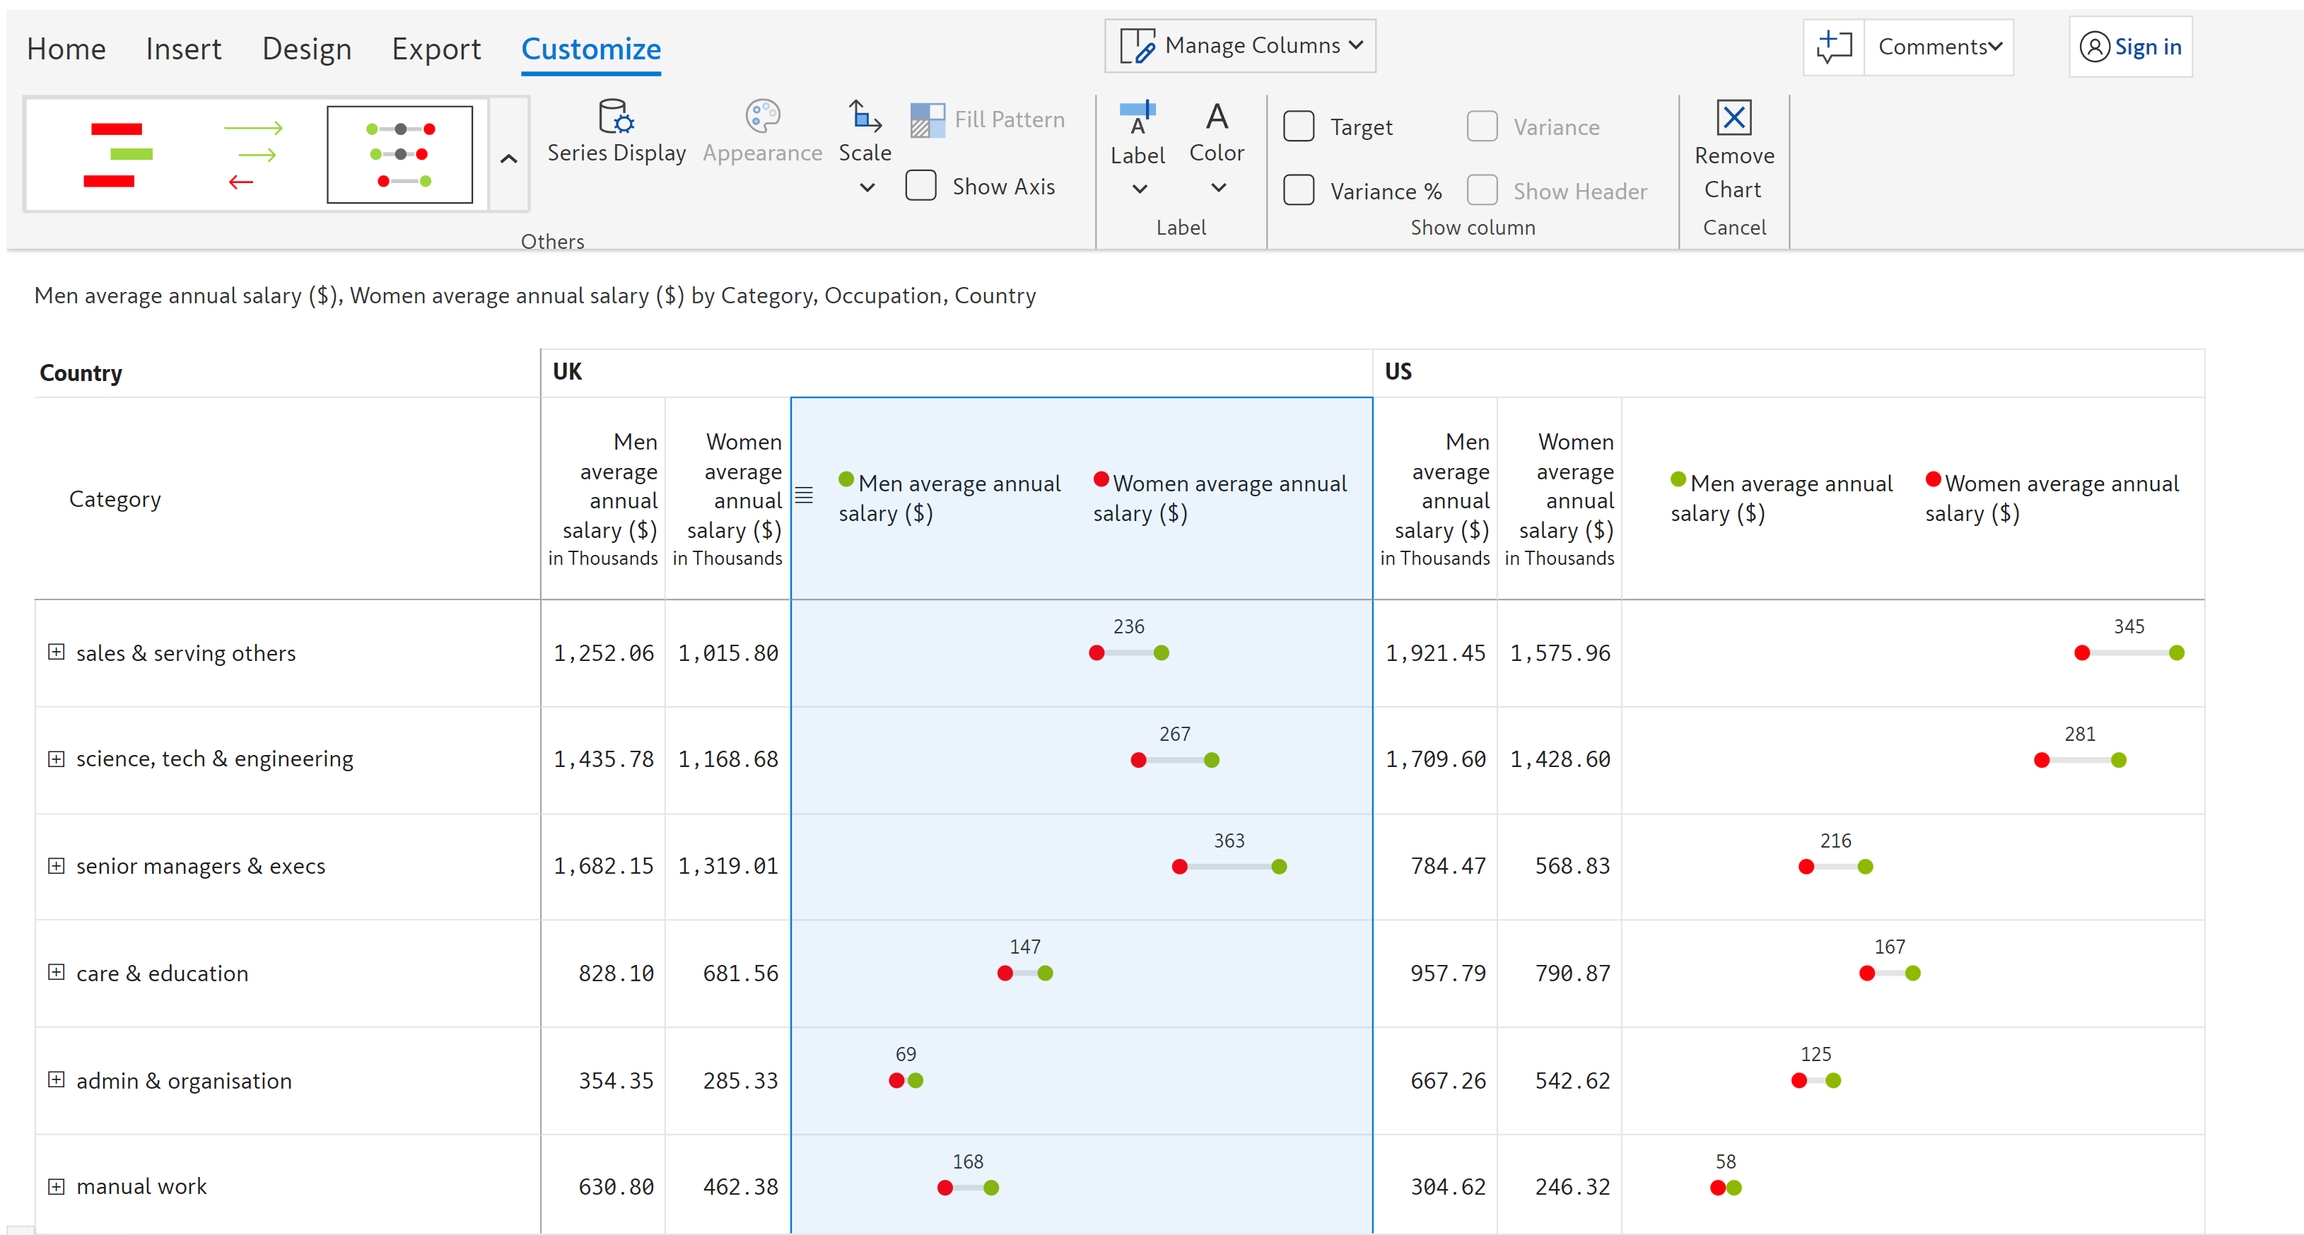Select the red-green bar chart style
The height and width of the screenshot is (1235, 2304).
tap(117, 155)
